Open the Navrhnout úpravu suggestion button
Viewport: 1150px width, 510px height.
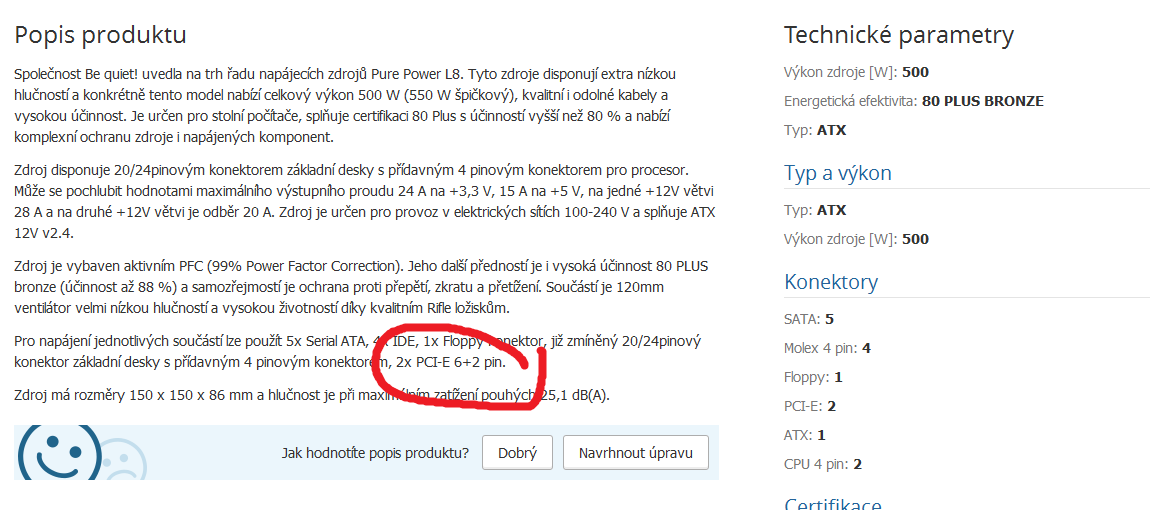(636, 453)
